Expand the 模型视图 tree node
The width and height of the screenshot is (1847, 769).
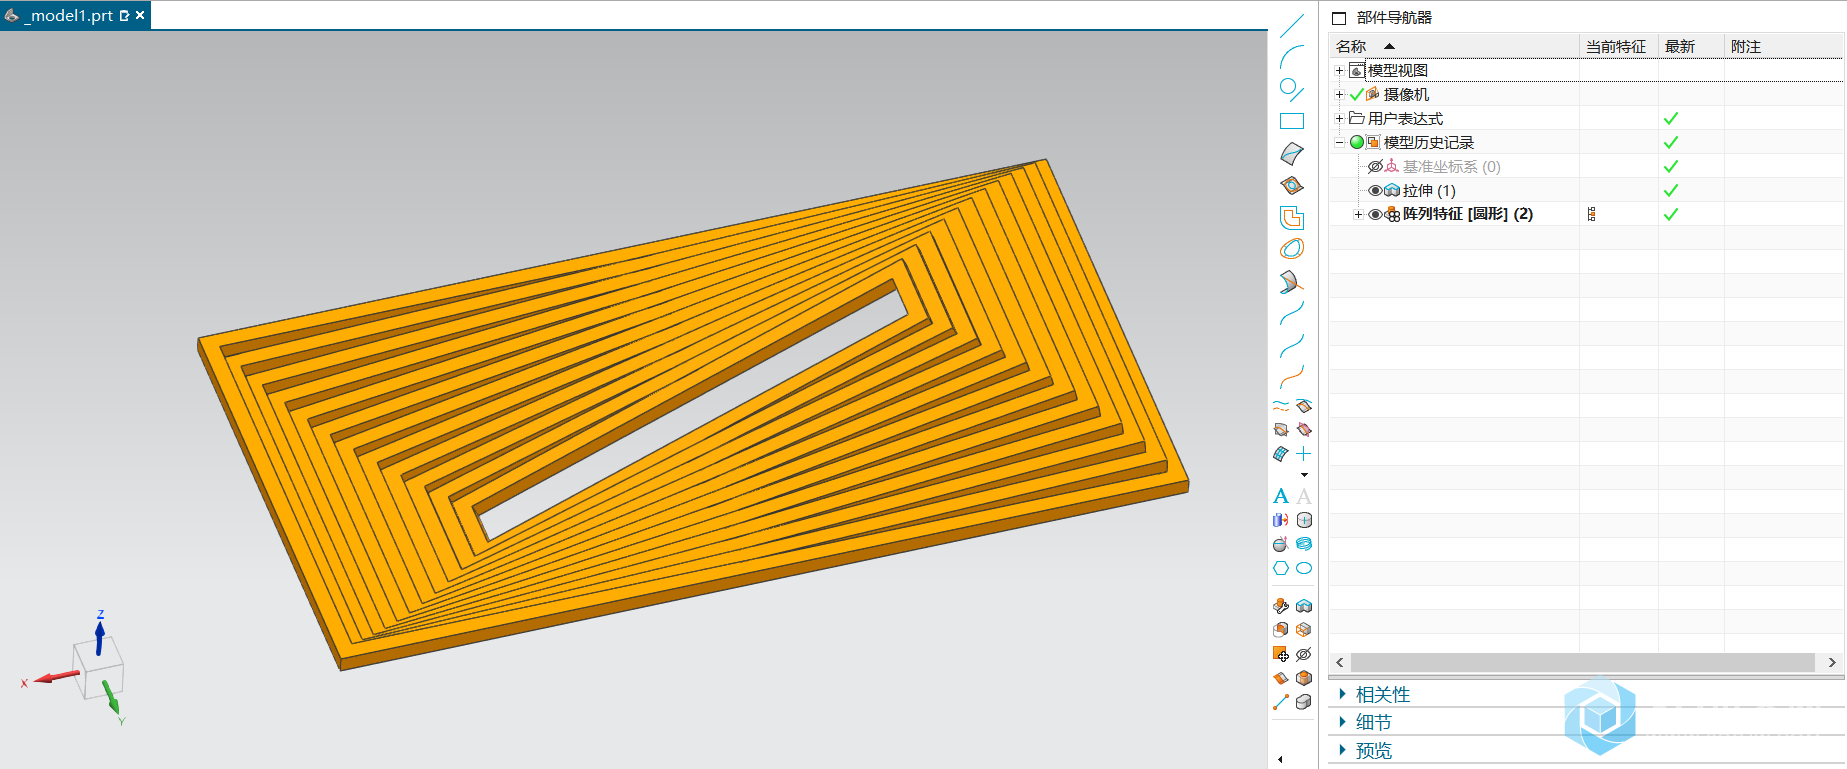[x=1339, y=70]
